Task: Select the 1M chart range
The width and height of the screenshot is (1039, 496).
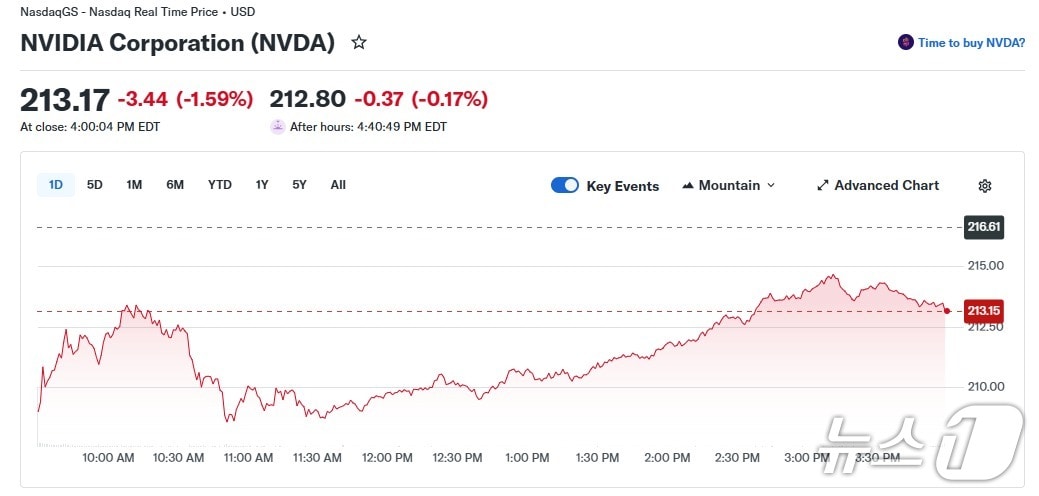Action: [134, 185]
